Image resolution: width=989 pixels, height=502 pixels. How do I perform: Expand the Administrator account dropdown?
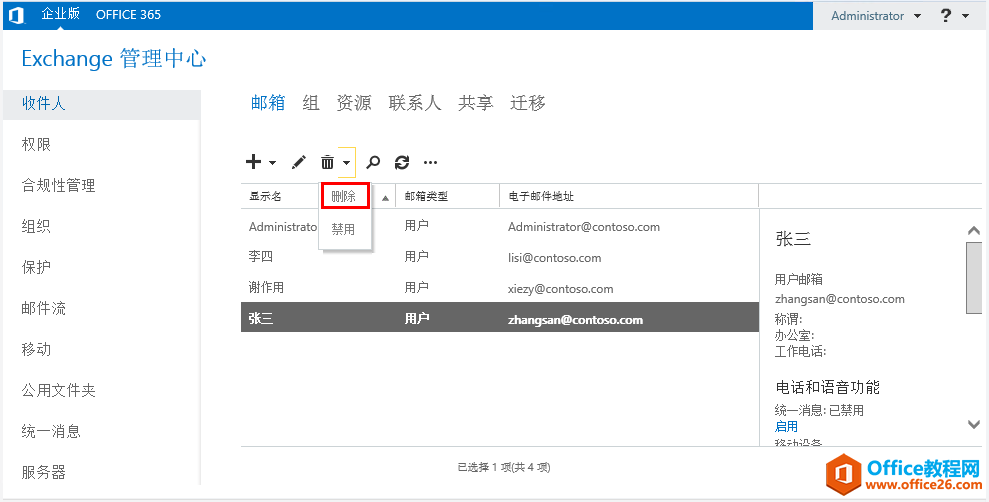(x=917, y=16)
